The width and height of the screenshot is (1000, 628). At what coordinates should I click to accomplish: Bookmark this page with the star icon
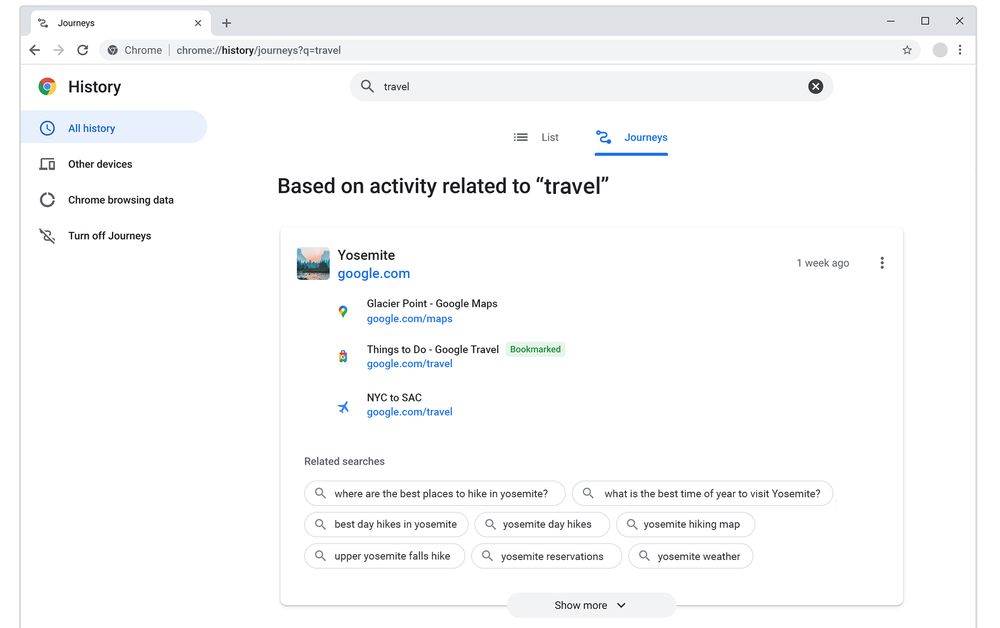pos(907,50)
